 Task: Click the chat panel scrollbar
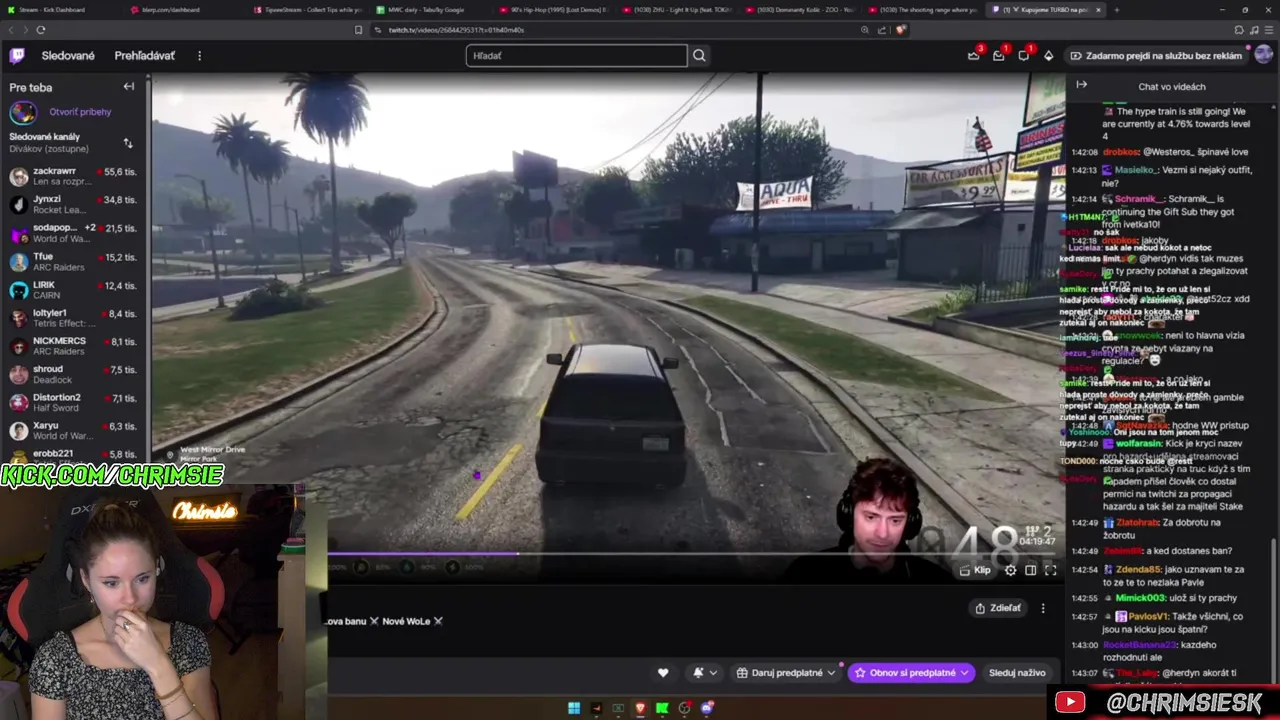click(1274, 612)
